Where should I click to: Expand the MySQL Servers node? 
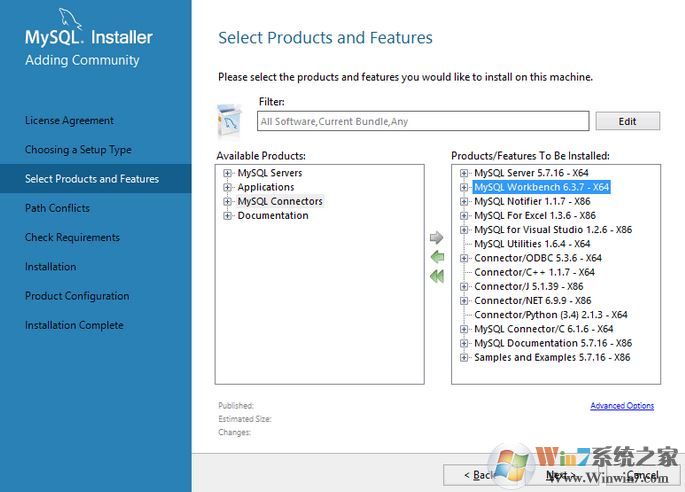coord(227,173)
